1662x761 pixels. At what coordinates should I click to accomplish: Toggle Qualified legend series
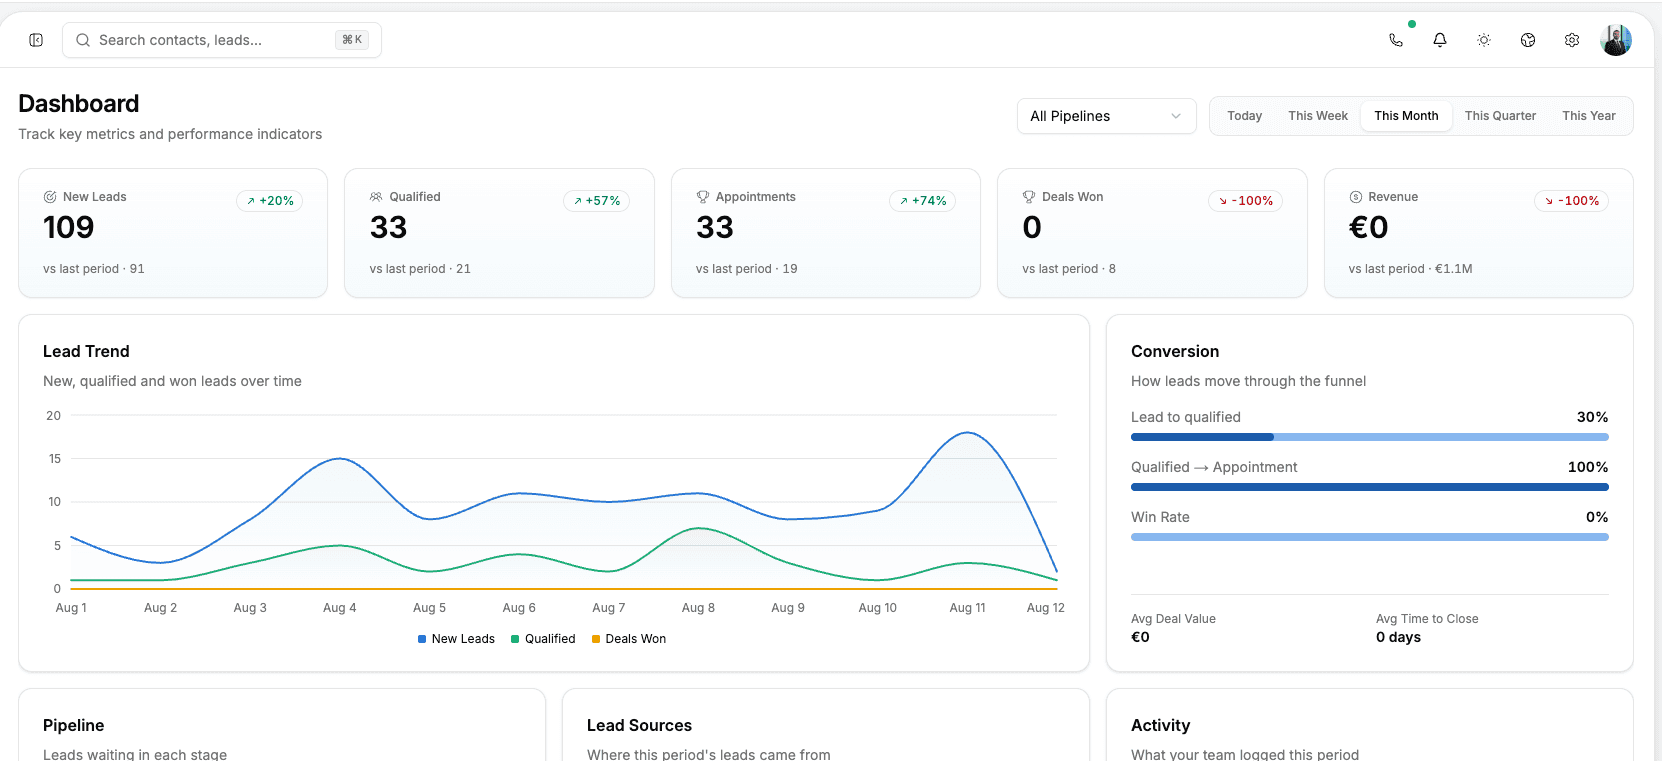click(x=543, y=639)
